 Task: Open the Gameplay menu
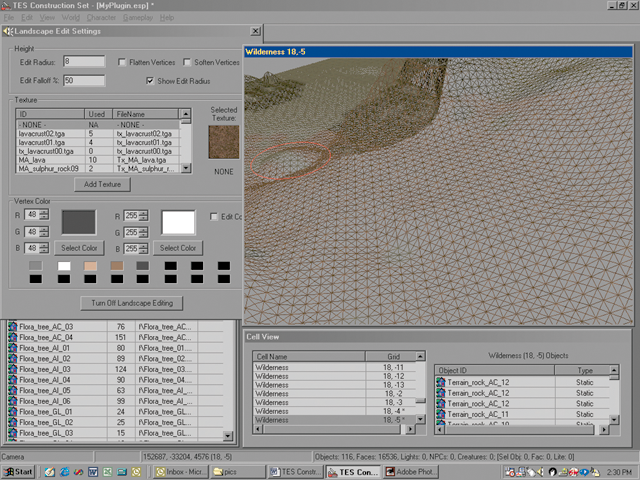pyautogui.click(x=137, y=18)
